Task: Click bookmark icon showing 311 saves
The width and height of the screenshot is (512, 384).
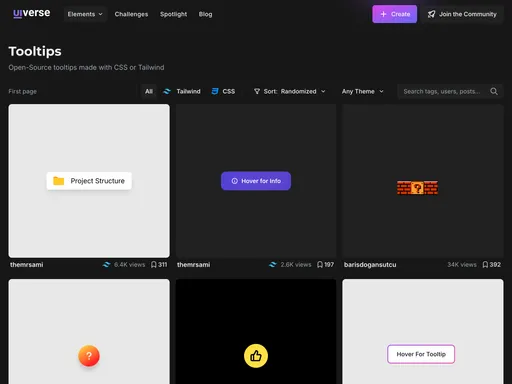Action: pos(154,265)
